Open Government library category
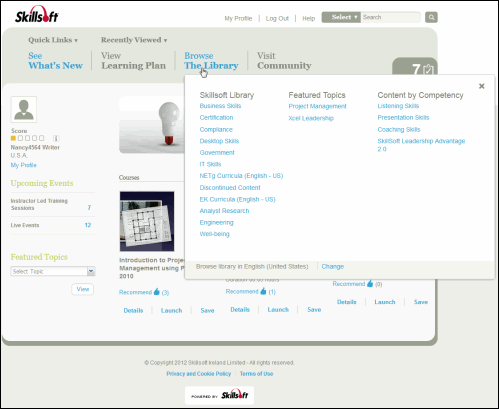 coord(217,152)
